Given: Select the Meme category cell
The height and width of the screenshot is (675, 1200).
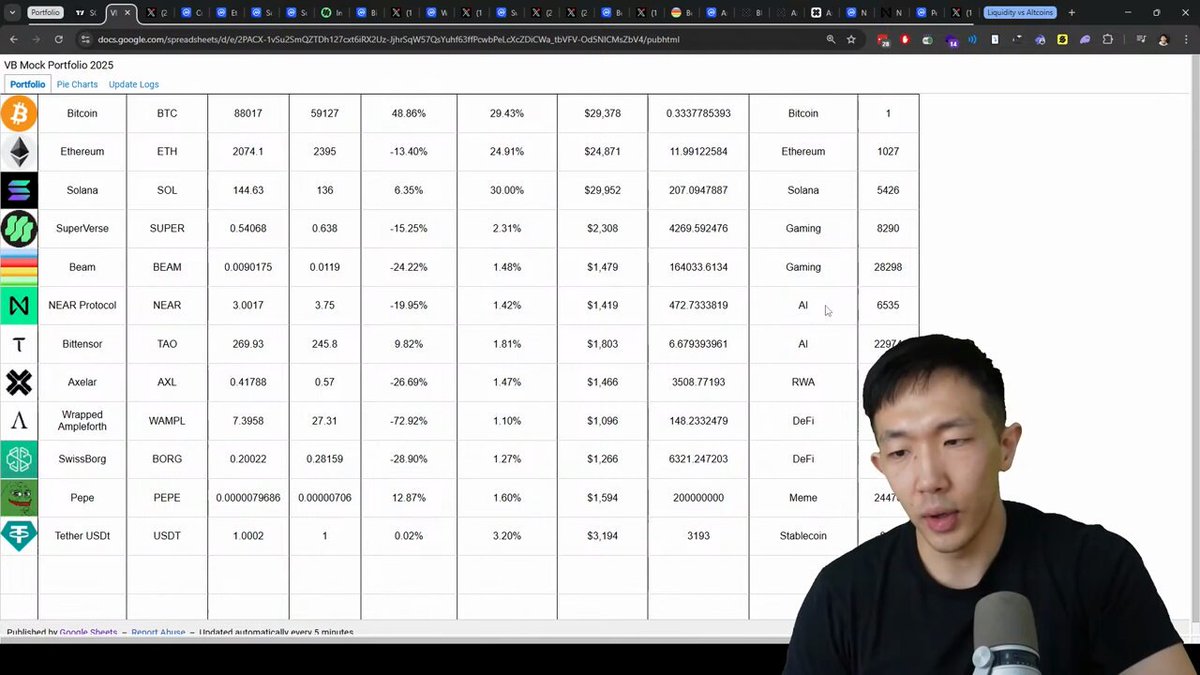Looking at the screenshot, I should [x=803, y=497].
